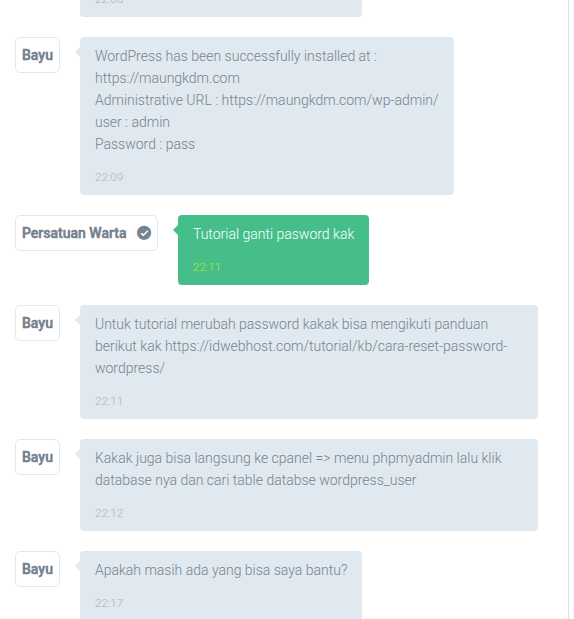Select the message mentioning table wordpress_user
The height and width of the screenshot is (619, 574).
tap(309, 485)
